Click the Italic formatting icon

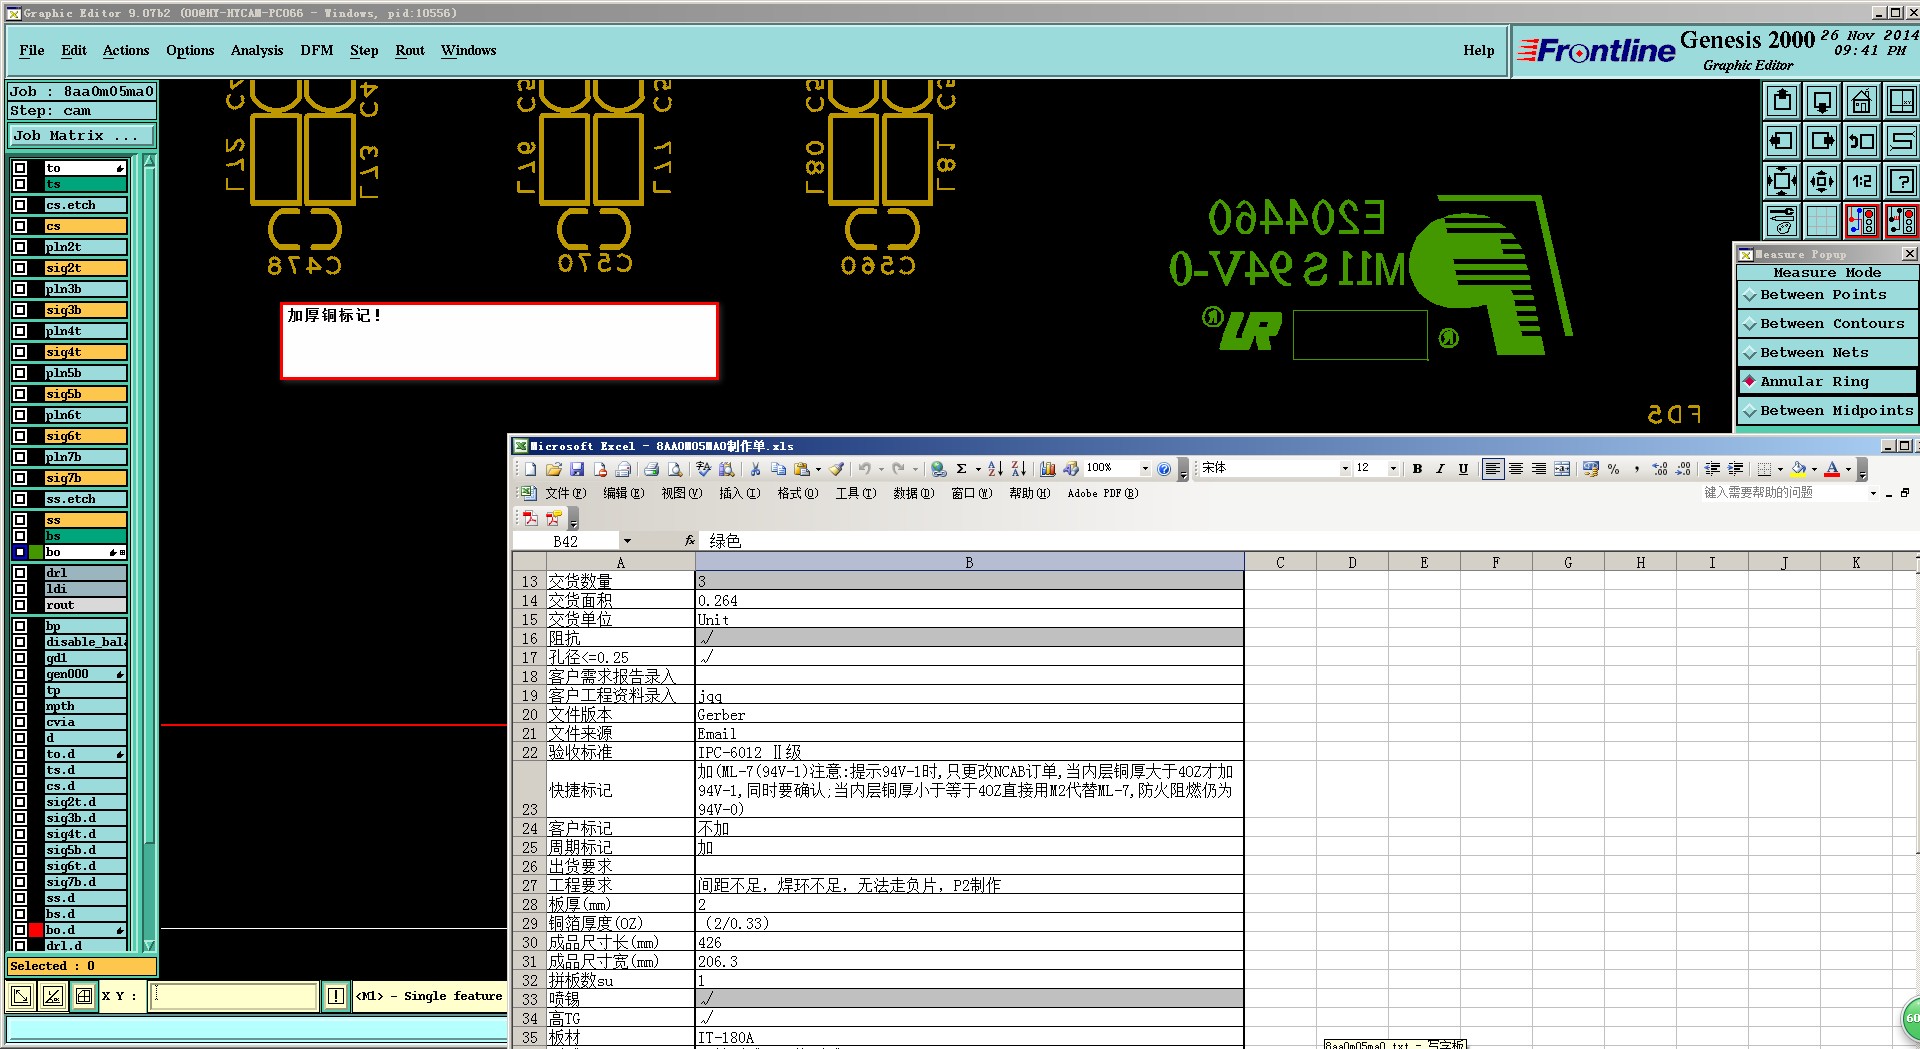click(1440, 469)
